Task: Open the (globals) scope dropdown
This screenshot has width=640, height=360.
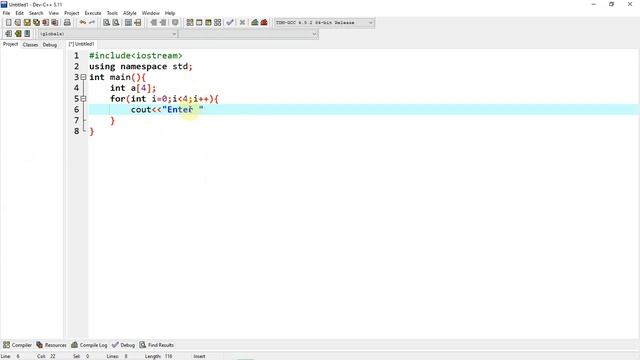Action: pyautogui.click(x=108, y=34)
